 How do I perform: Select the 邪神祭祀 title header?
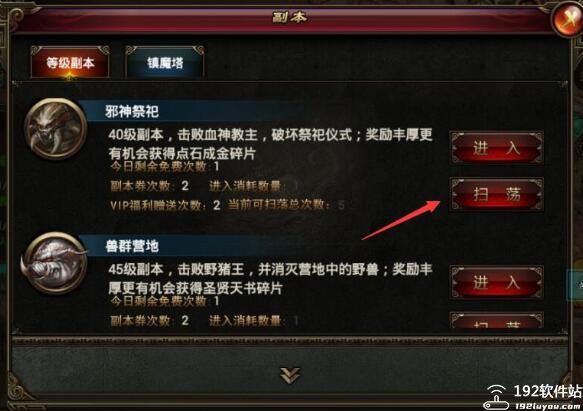[132, 111]
